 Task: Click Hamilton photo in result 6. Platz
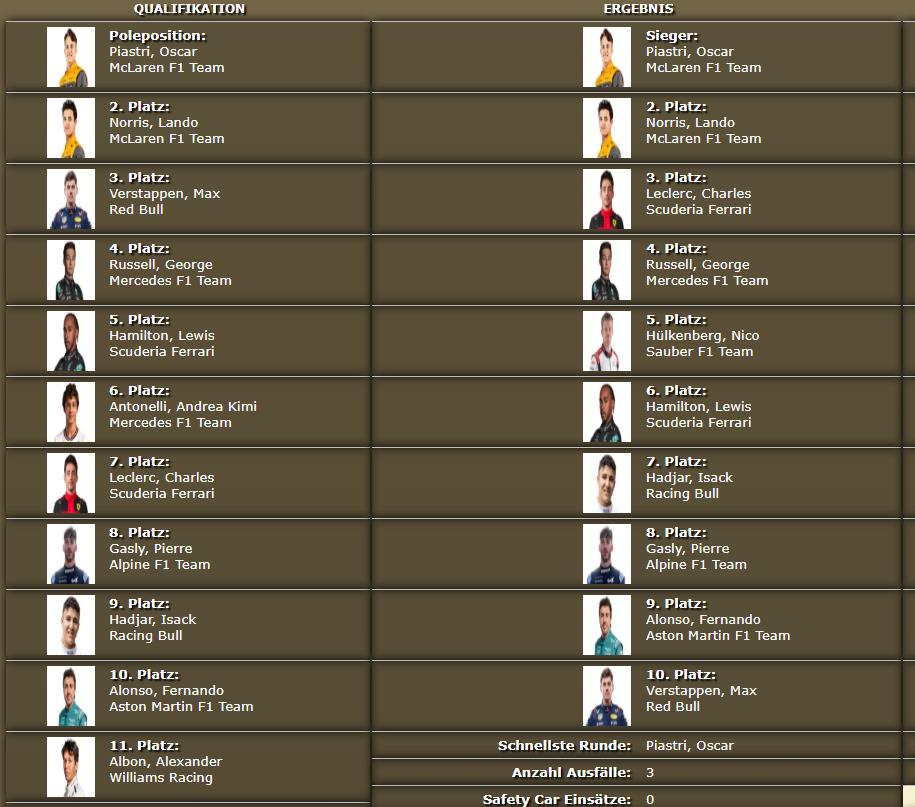click(607, 412)
